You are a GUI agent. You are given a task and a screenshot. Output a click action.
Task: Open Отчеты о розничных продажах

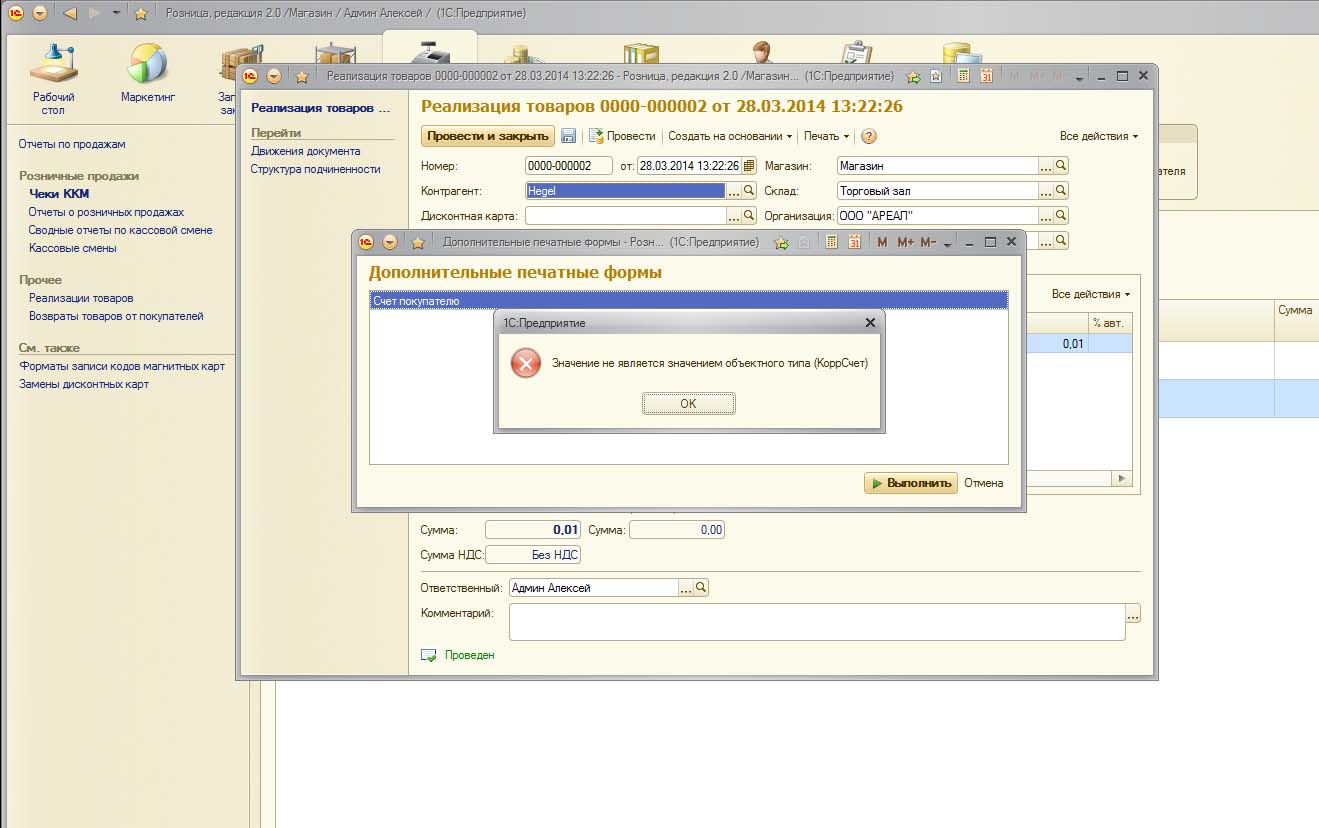click(106, 212)
